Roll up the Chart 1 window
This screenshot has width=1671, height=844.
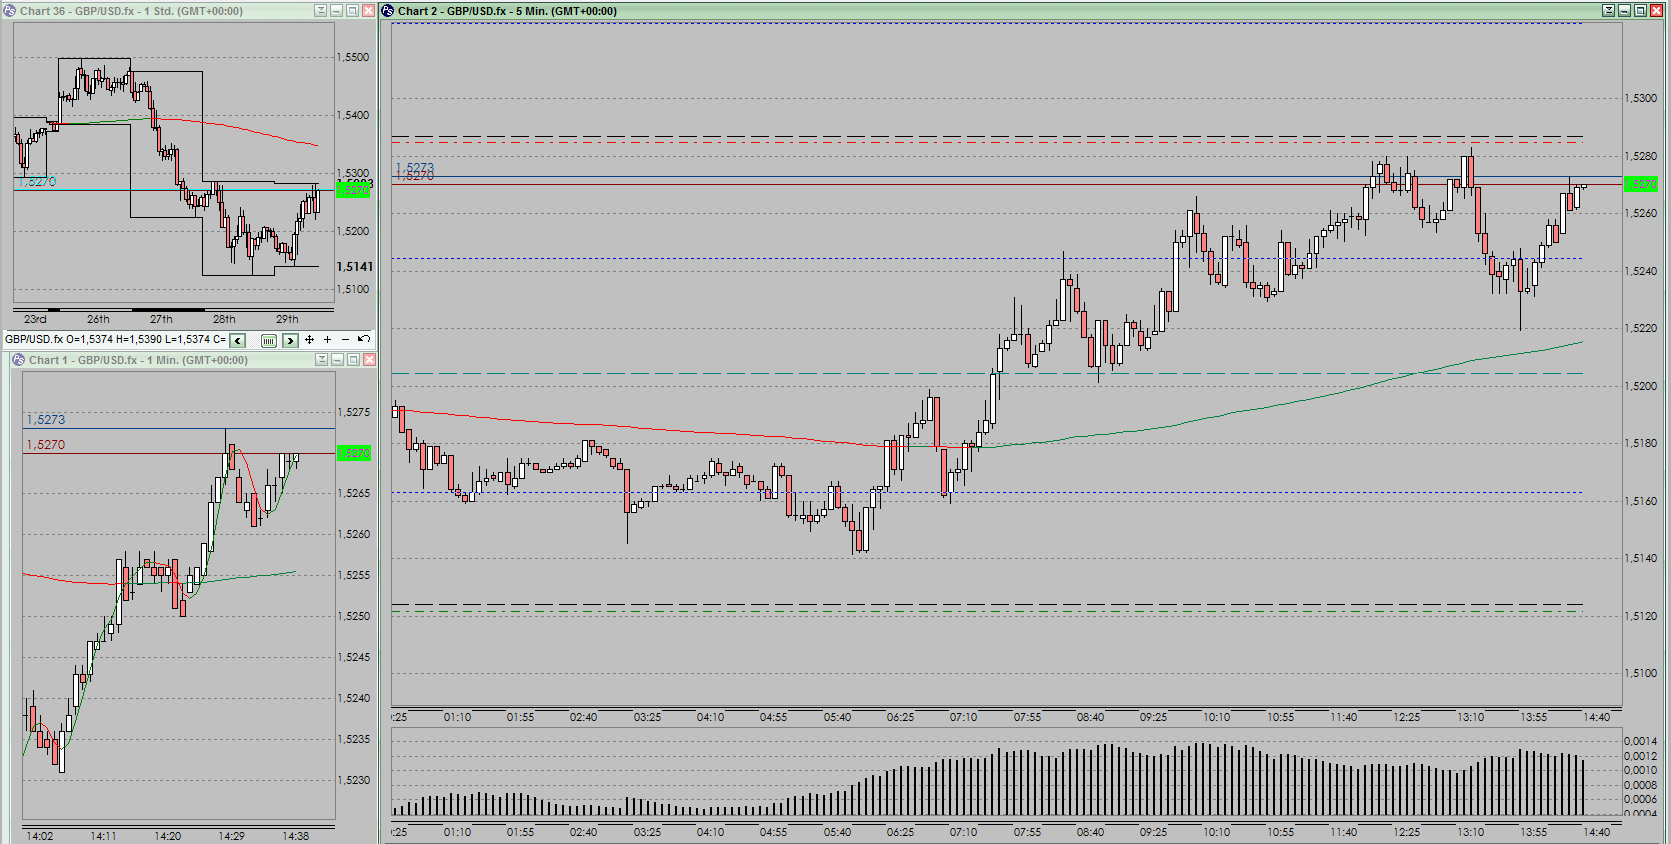pyautogui.click(x=322, y=360)
